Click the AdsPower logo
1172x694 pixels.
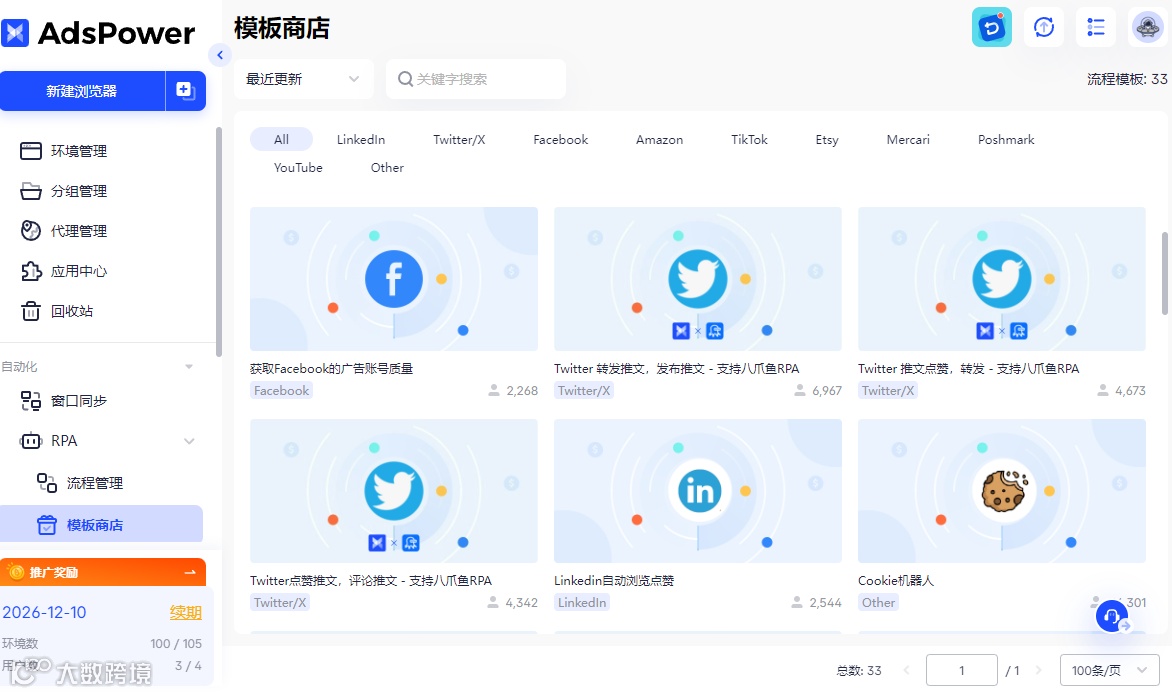click(x=98, y=33)
